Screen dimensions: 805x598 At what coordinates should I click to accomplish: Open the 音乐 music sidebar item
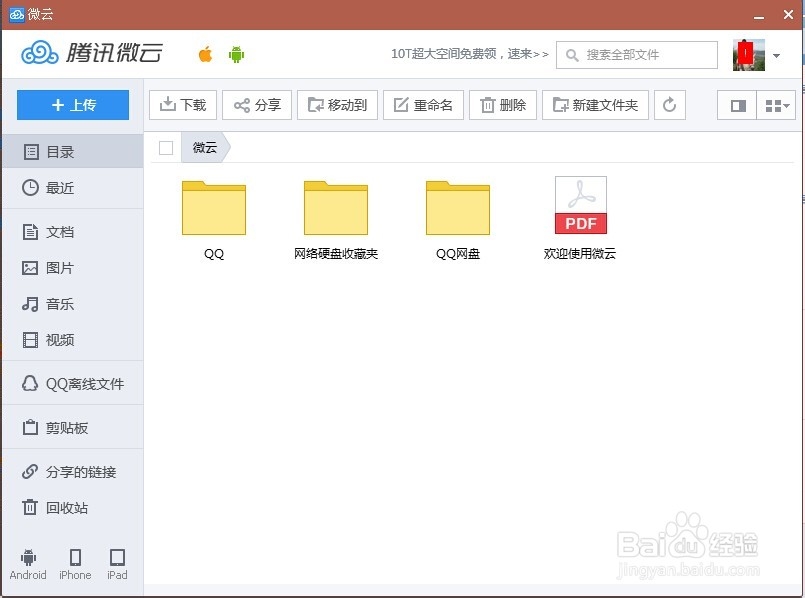click(72, 304)
